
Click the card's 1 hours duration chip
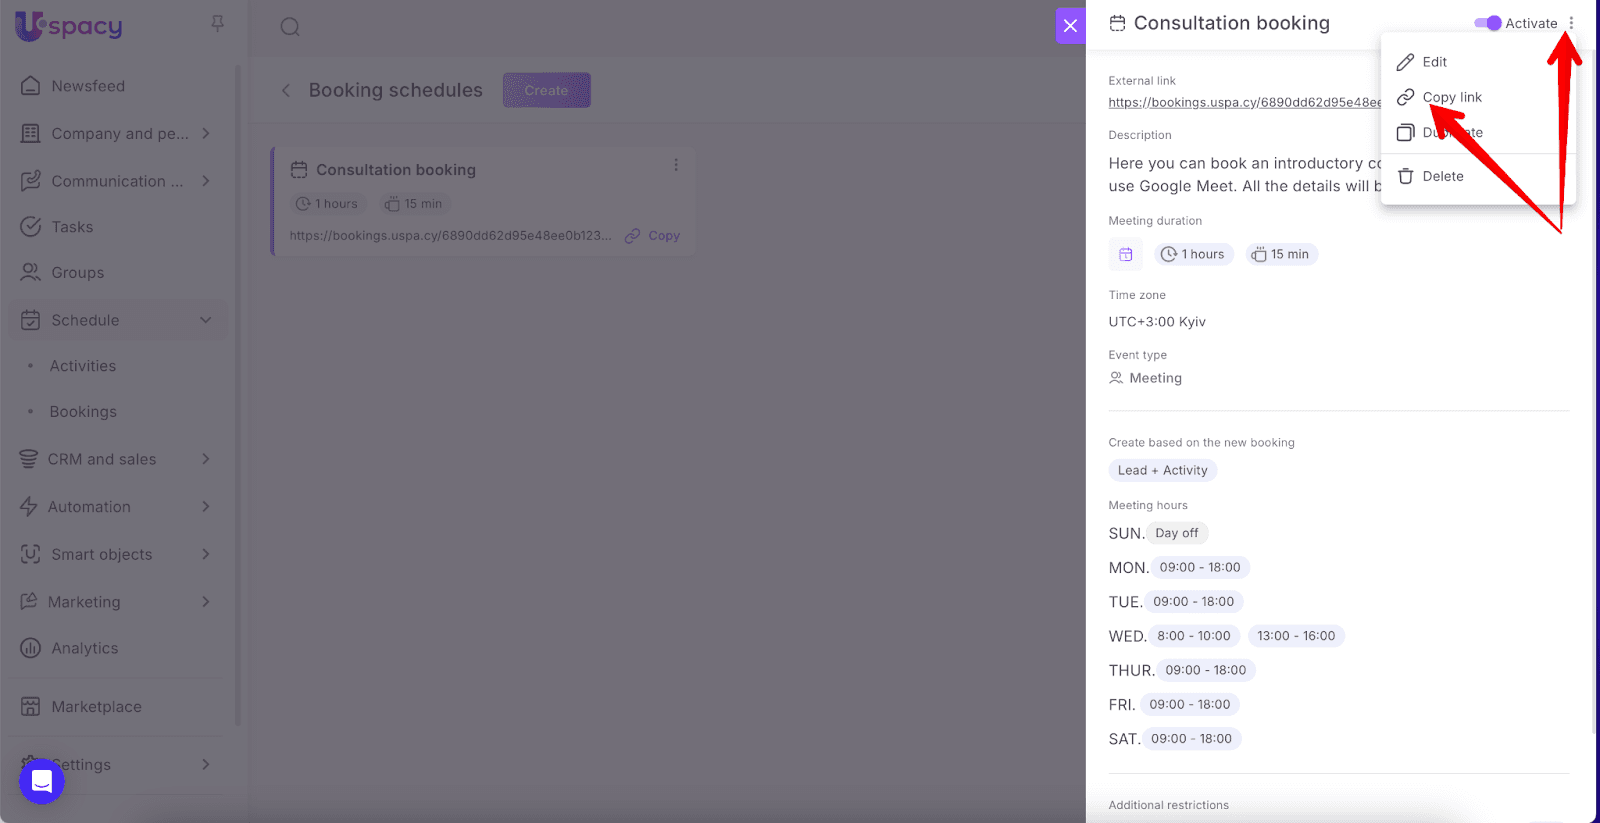coord(327,204)
